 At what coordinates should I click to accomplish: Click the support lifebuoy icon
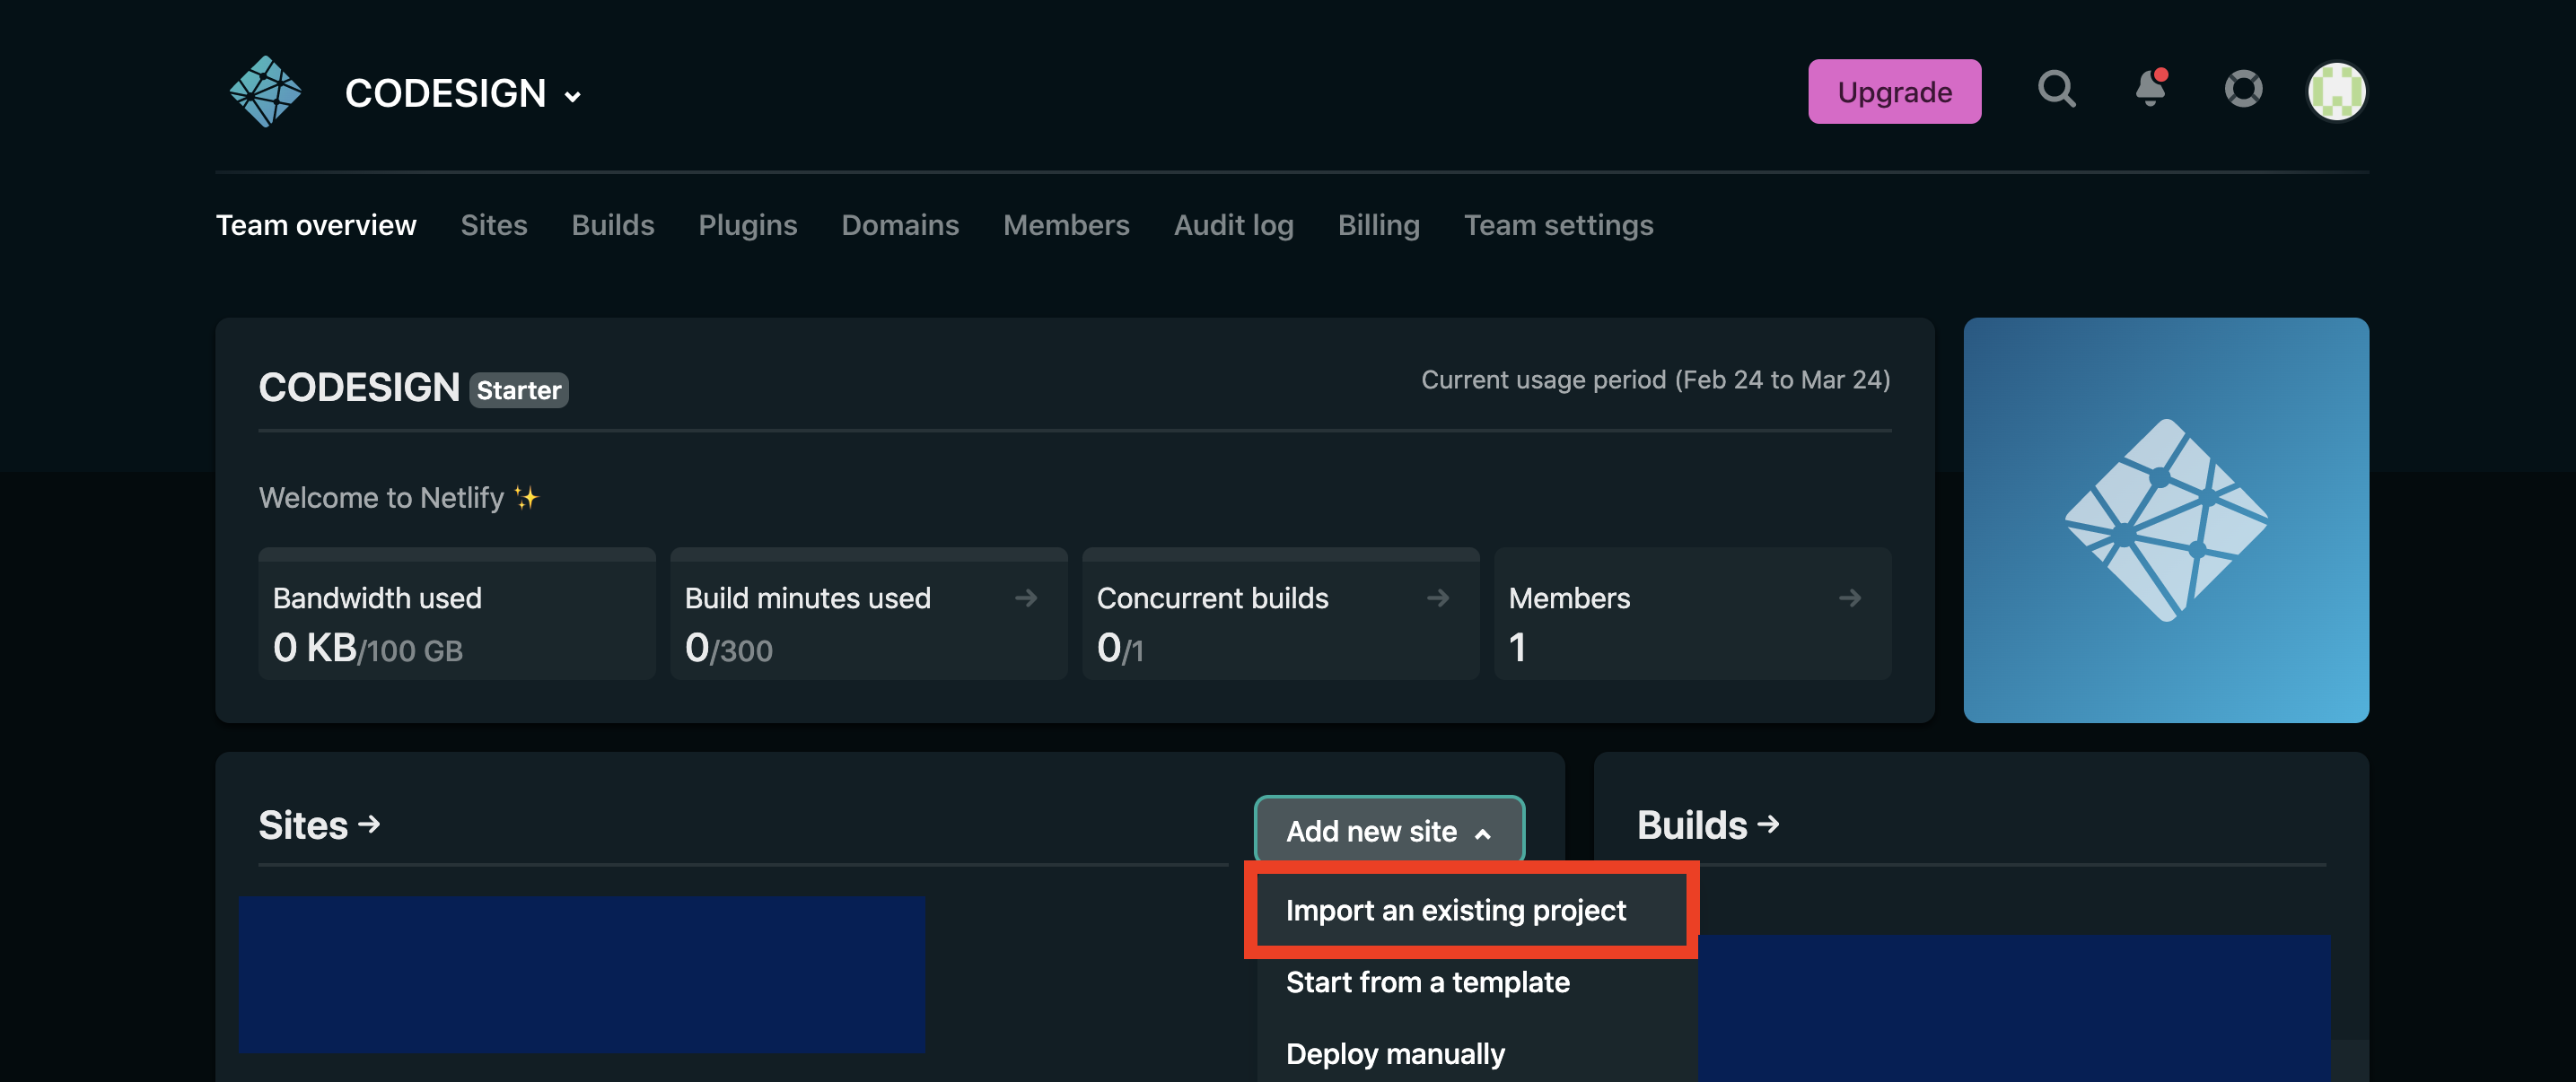[2243, 90]
